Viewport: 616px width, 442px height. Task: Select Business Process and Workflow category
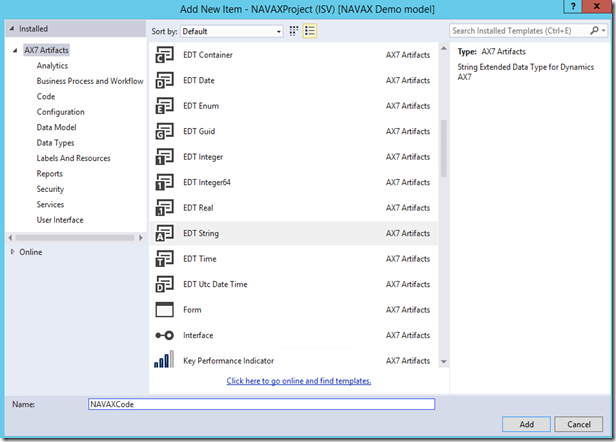pos(90,81)
